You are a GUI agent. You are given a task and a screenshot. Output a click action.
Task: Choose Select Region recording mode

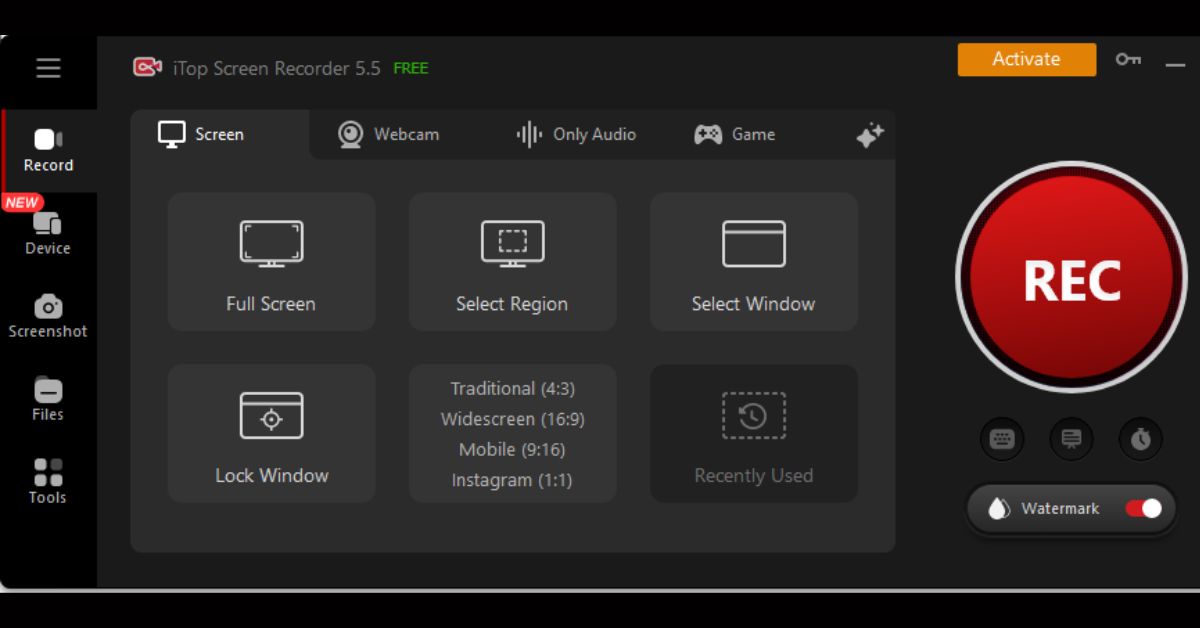click(512, 262)
